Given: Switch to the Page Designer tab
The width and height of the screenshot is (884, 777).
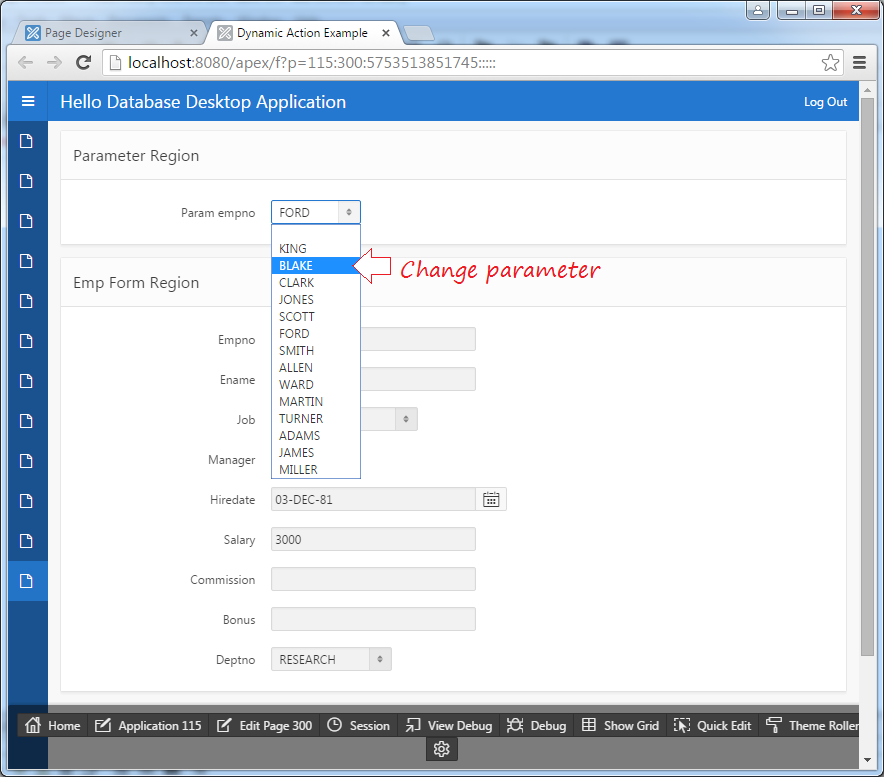Looking at the screenshot, I should coord(110,33).
